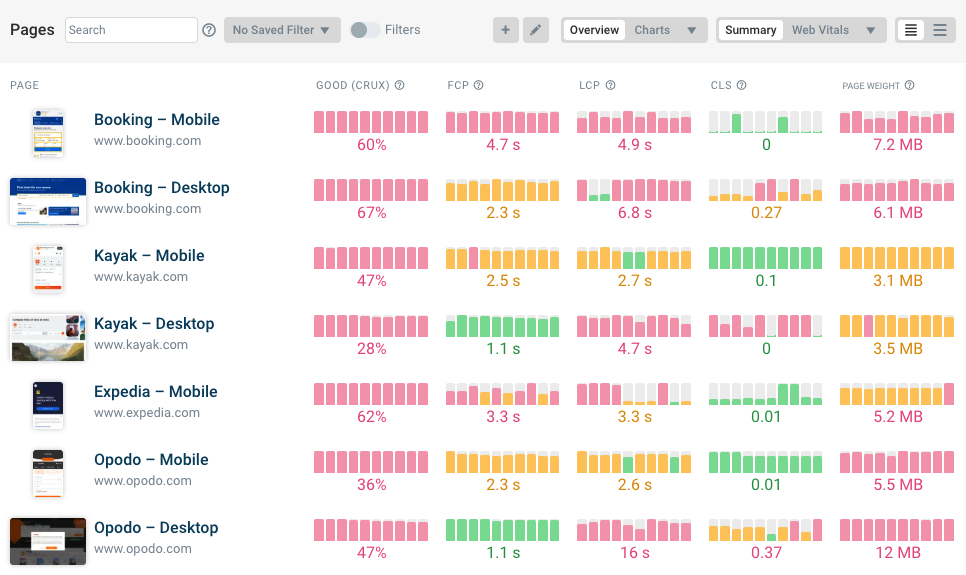This screenshot has width=966, height=575.
Task: Switch to the Overview tab
Action: (594, 30)
